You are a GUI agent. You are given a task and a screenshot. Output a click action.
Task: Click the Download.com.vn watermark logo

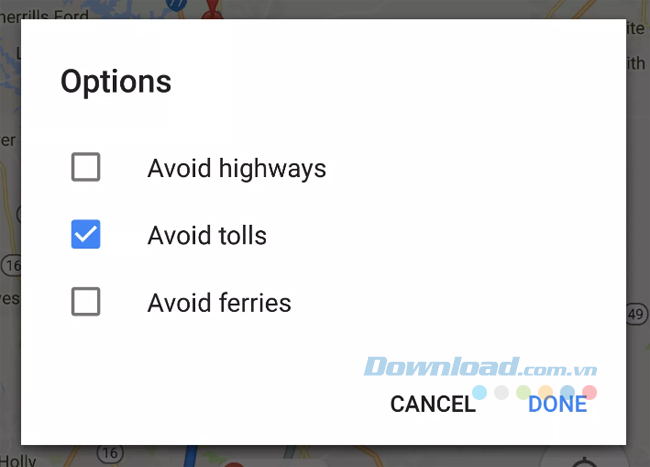[480, 367]
